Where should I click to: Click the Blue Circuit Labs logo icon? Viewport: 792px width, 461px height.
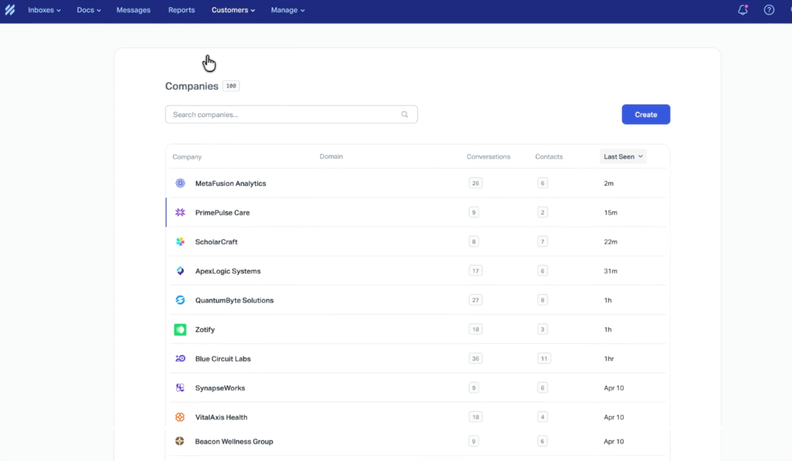click(180, 358)
